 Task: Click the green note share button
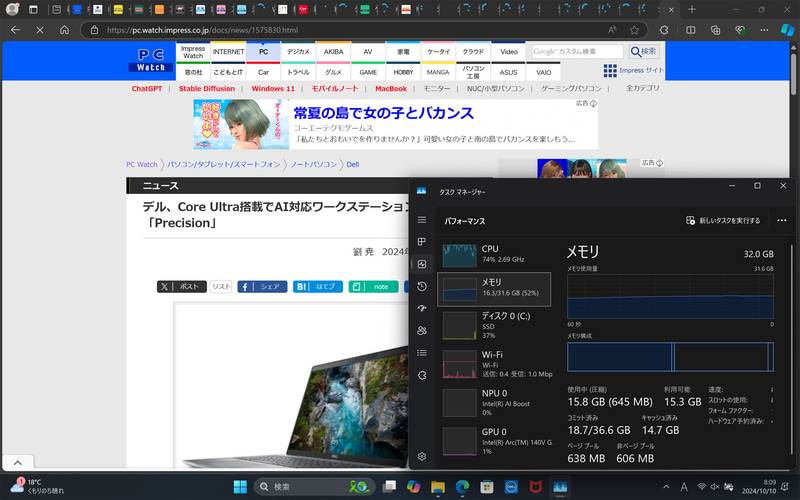pyautogui.click(x=373, y=287)
